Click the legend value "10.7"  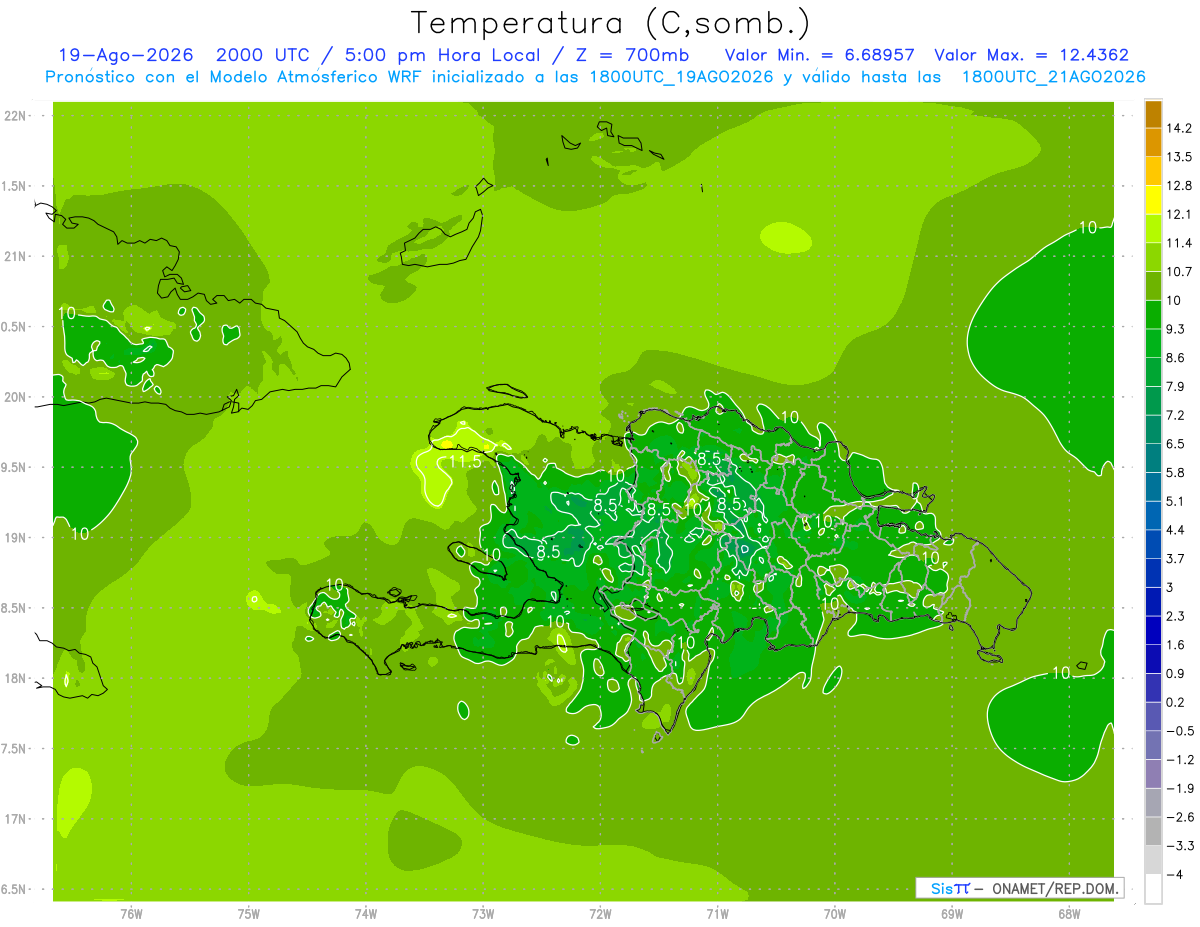[x=1179, y=272]
